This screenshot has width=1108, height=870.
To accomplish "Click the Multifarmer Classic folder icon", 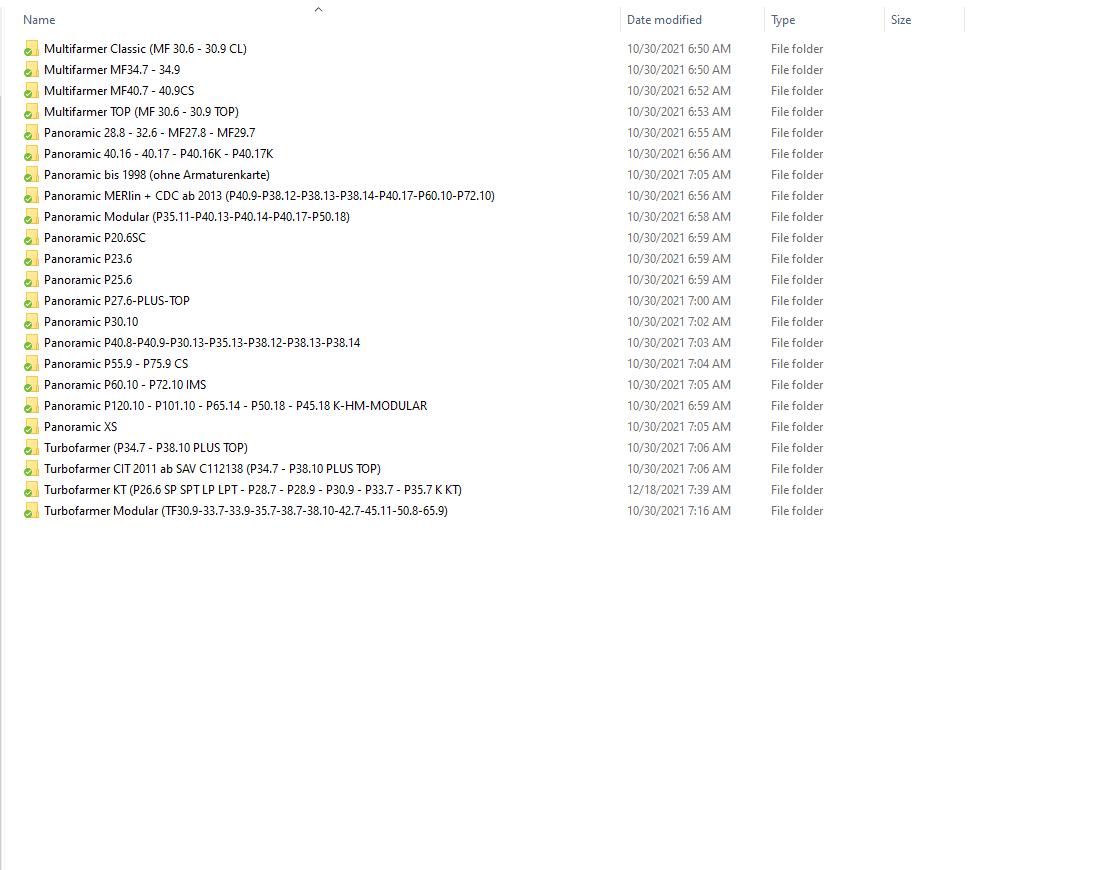I will click(31, 49).
